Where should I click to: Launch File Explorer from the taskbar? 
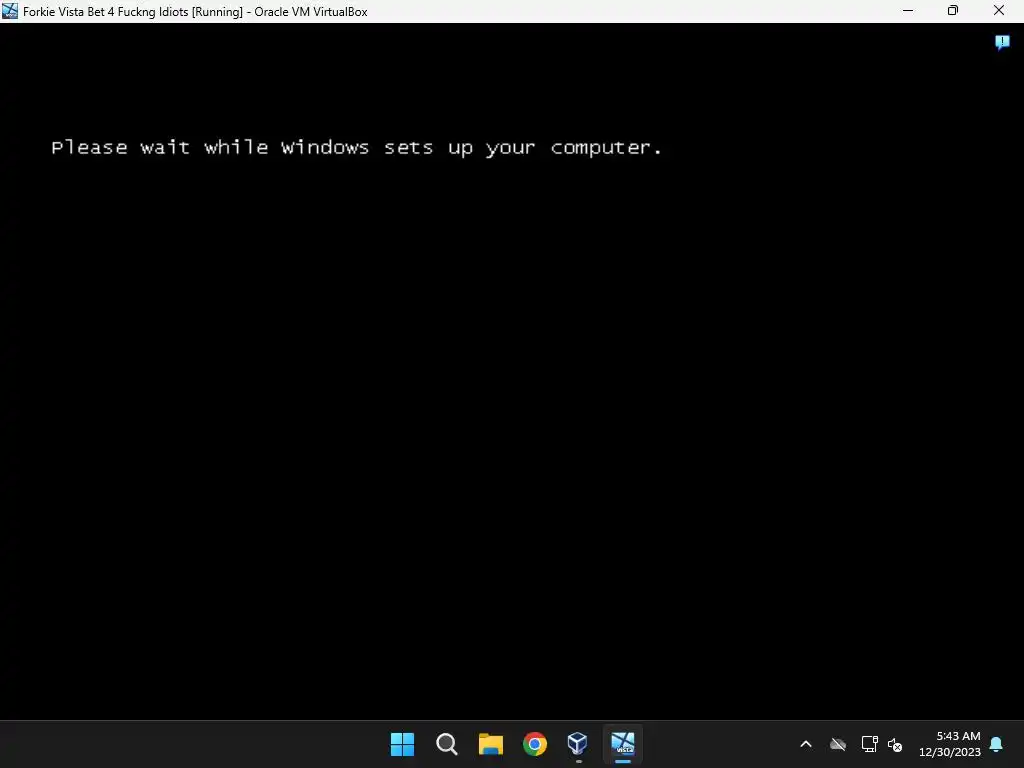click(x=490, y=744)
